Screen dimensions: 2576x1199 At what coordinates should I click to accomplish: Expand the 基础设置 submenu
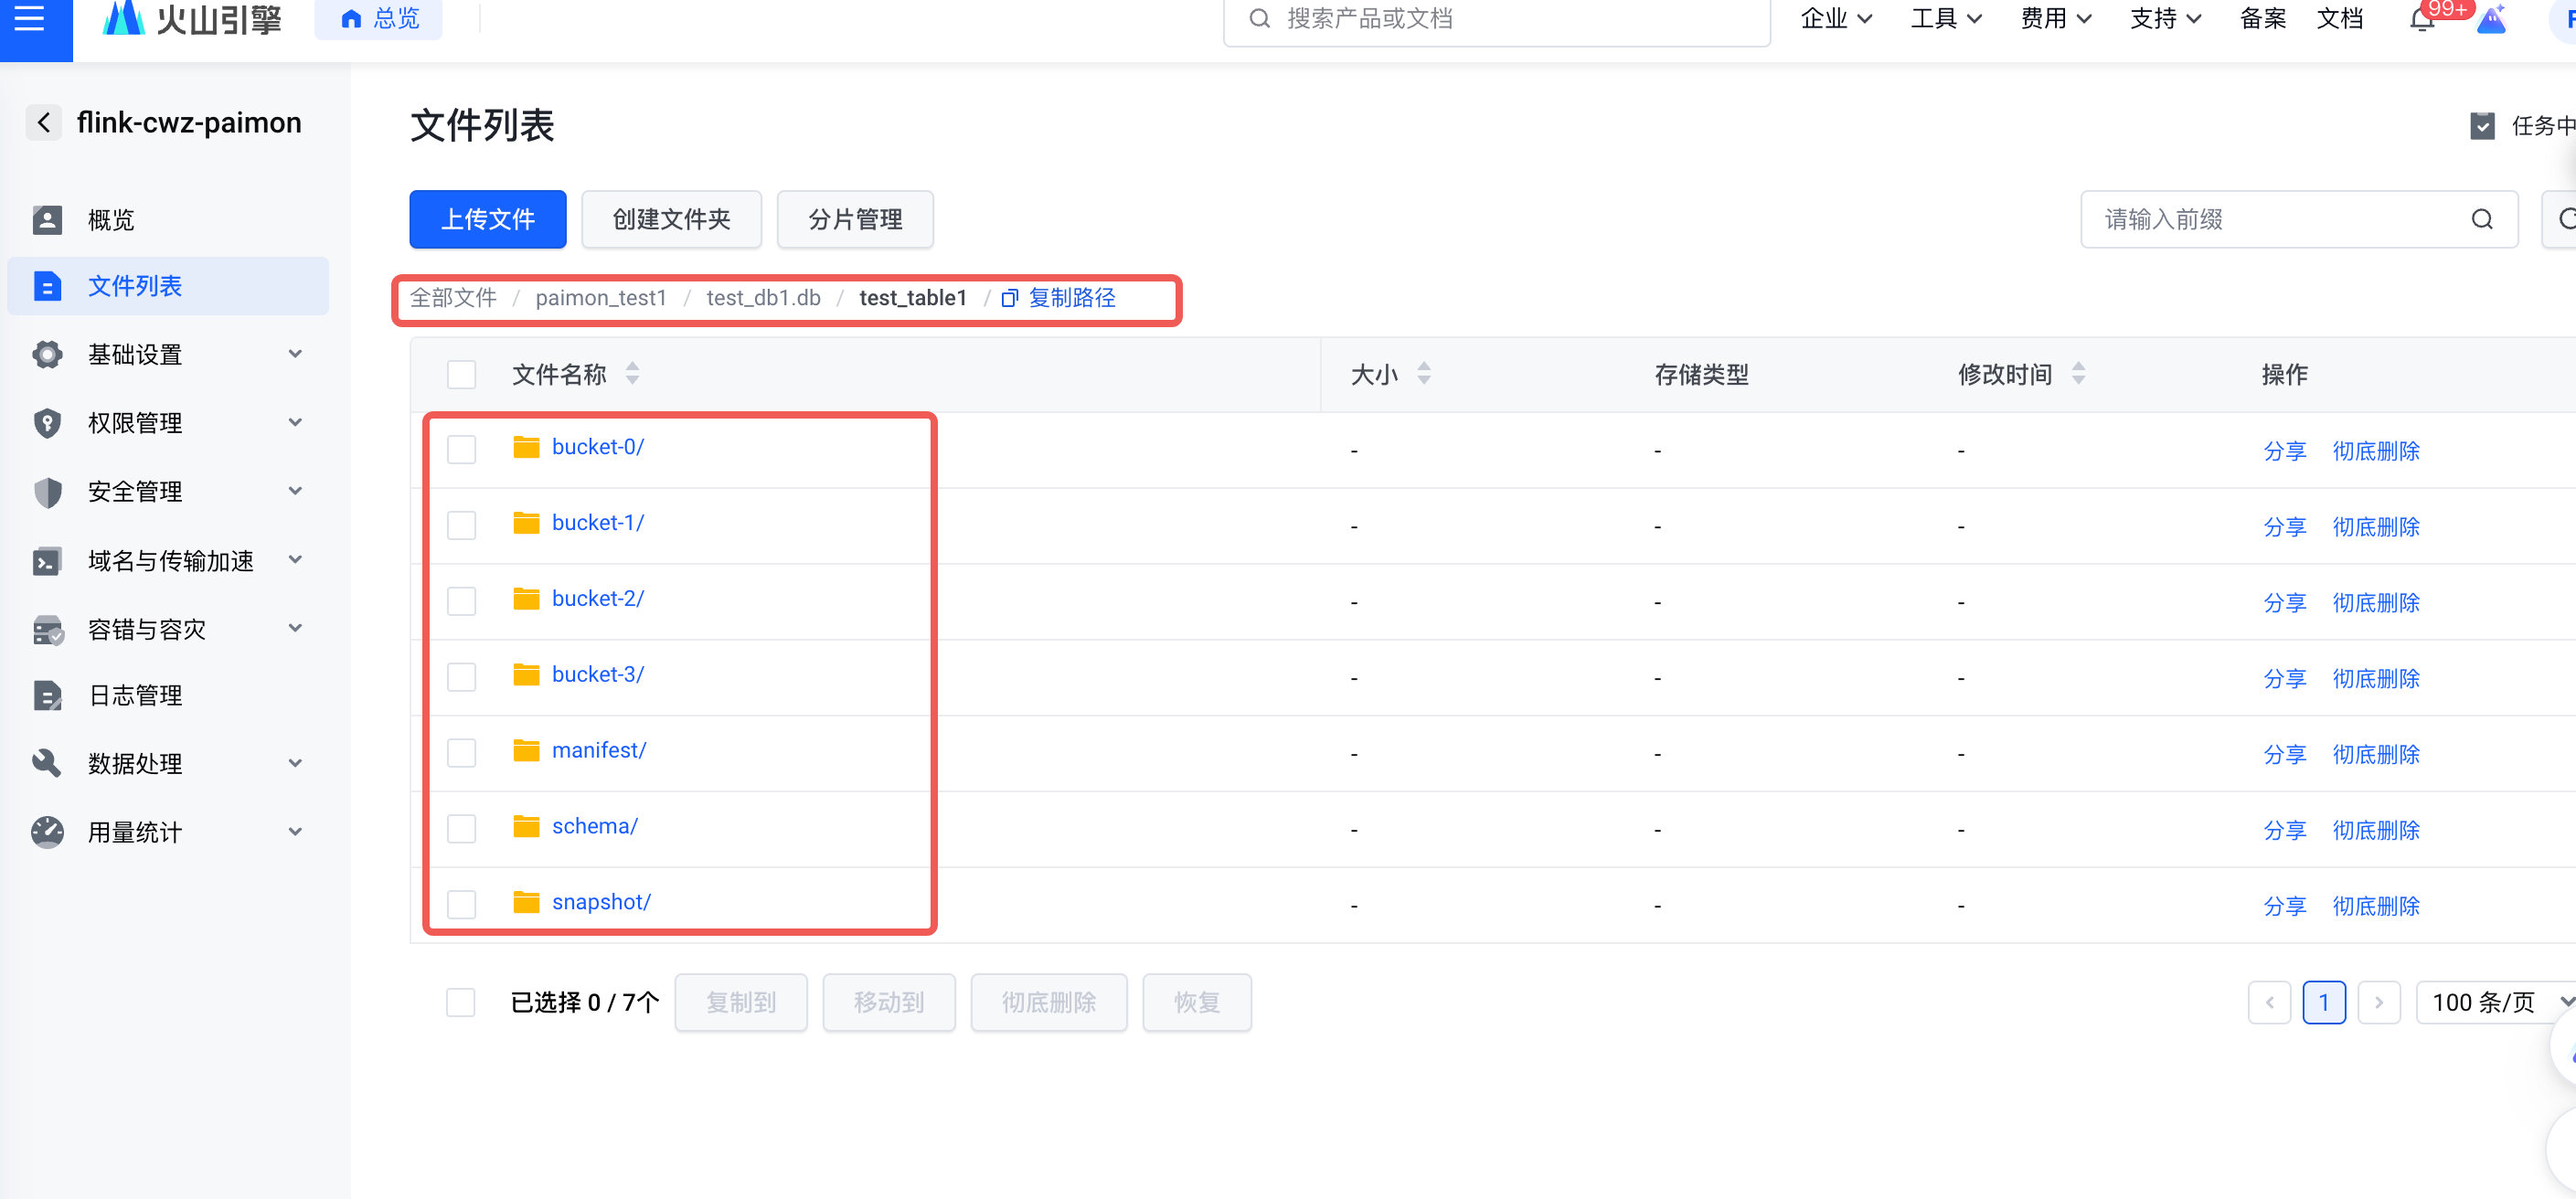click(295, 354)
